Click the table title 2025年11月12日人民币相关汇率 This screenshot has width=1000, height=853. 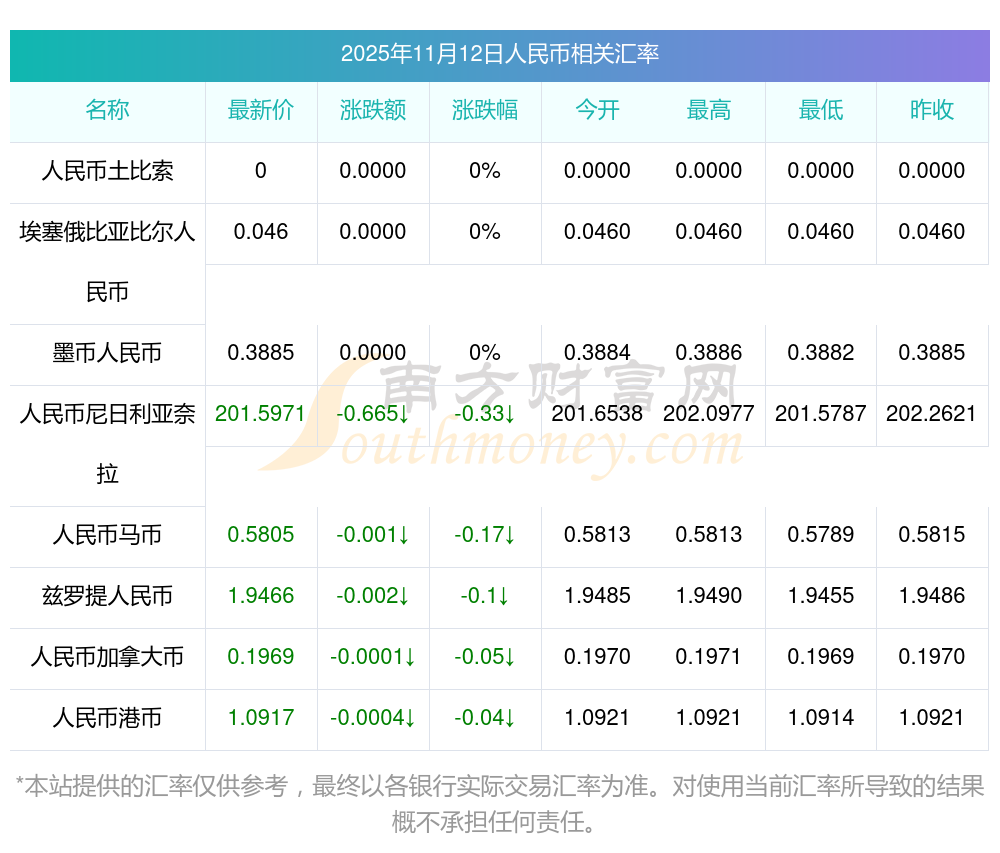499,54
